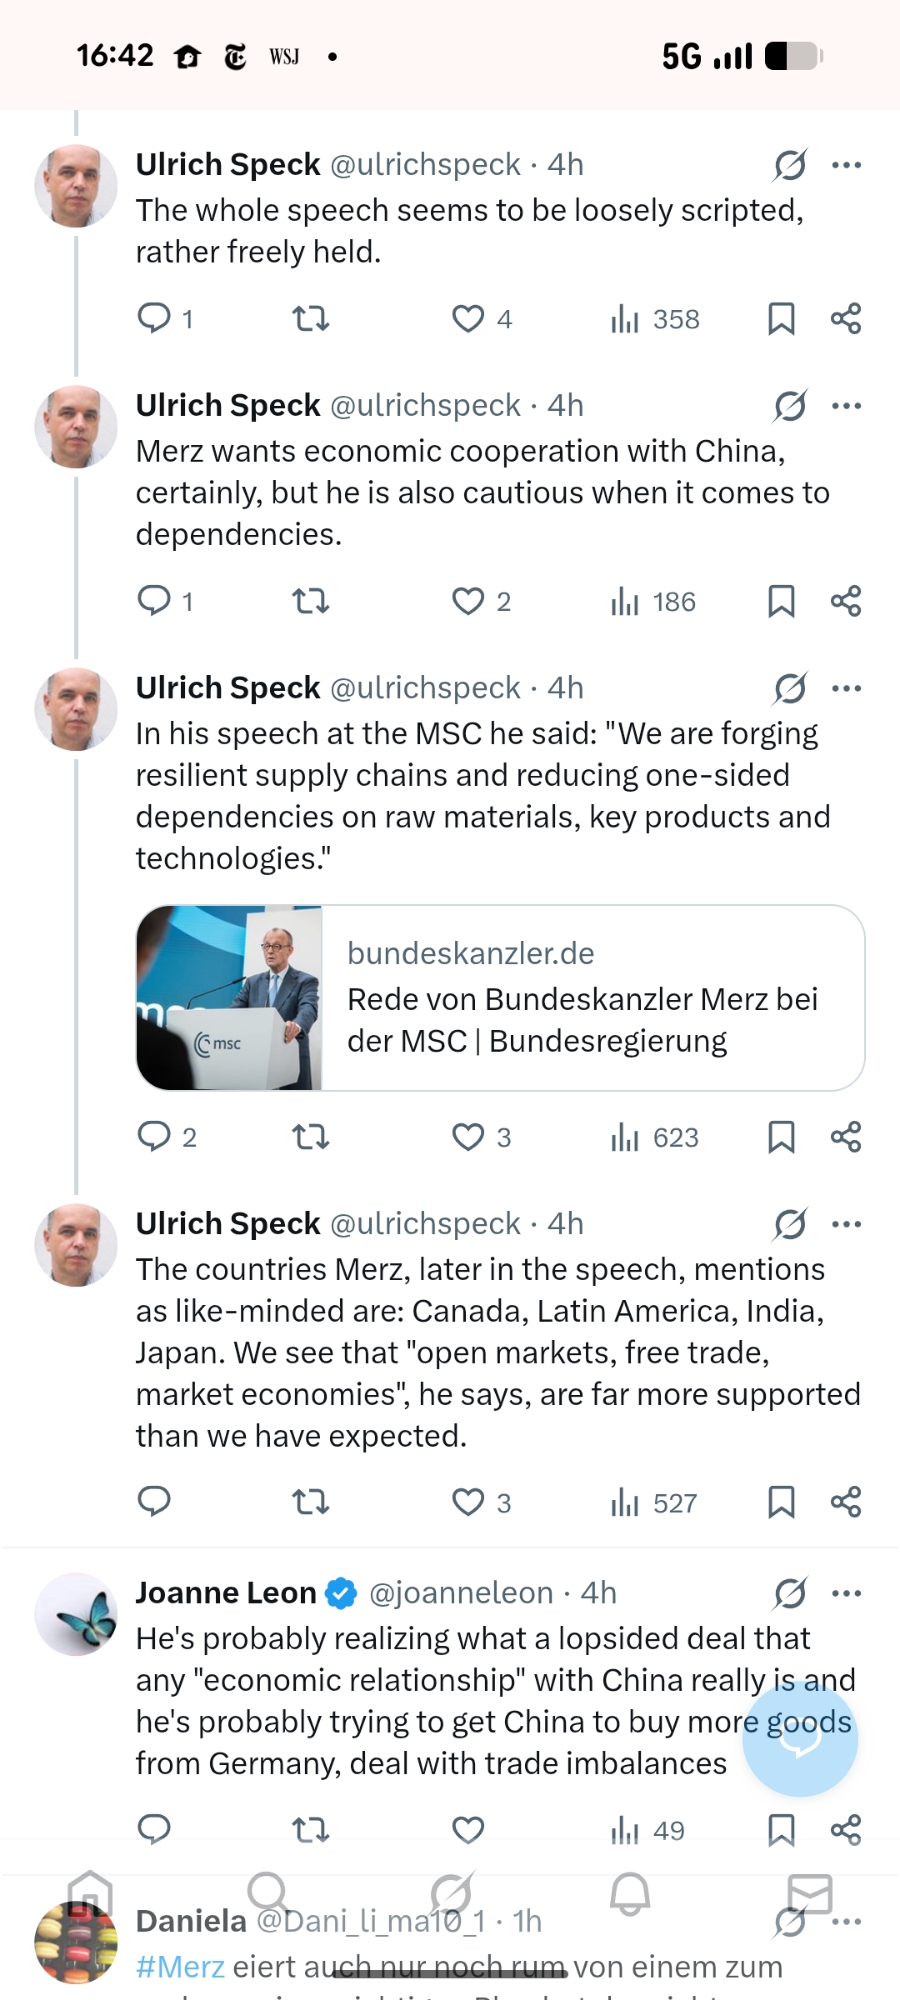Like Joanne Leon's reply

point(468,1830)
